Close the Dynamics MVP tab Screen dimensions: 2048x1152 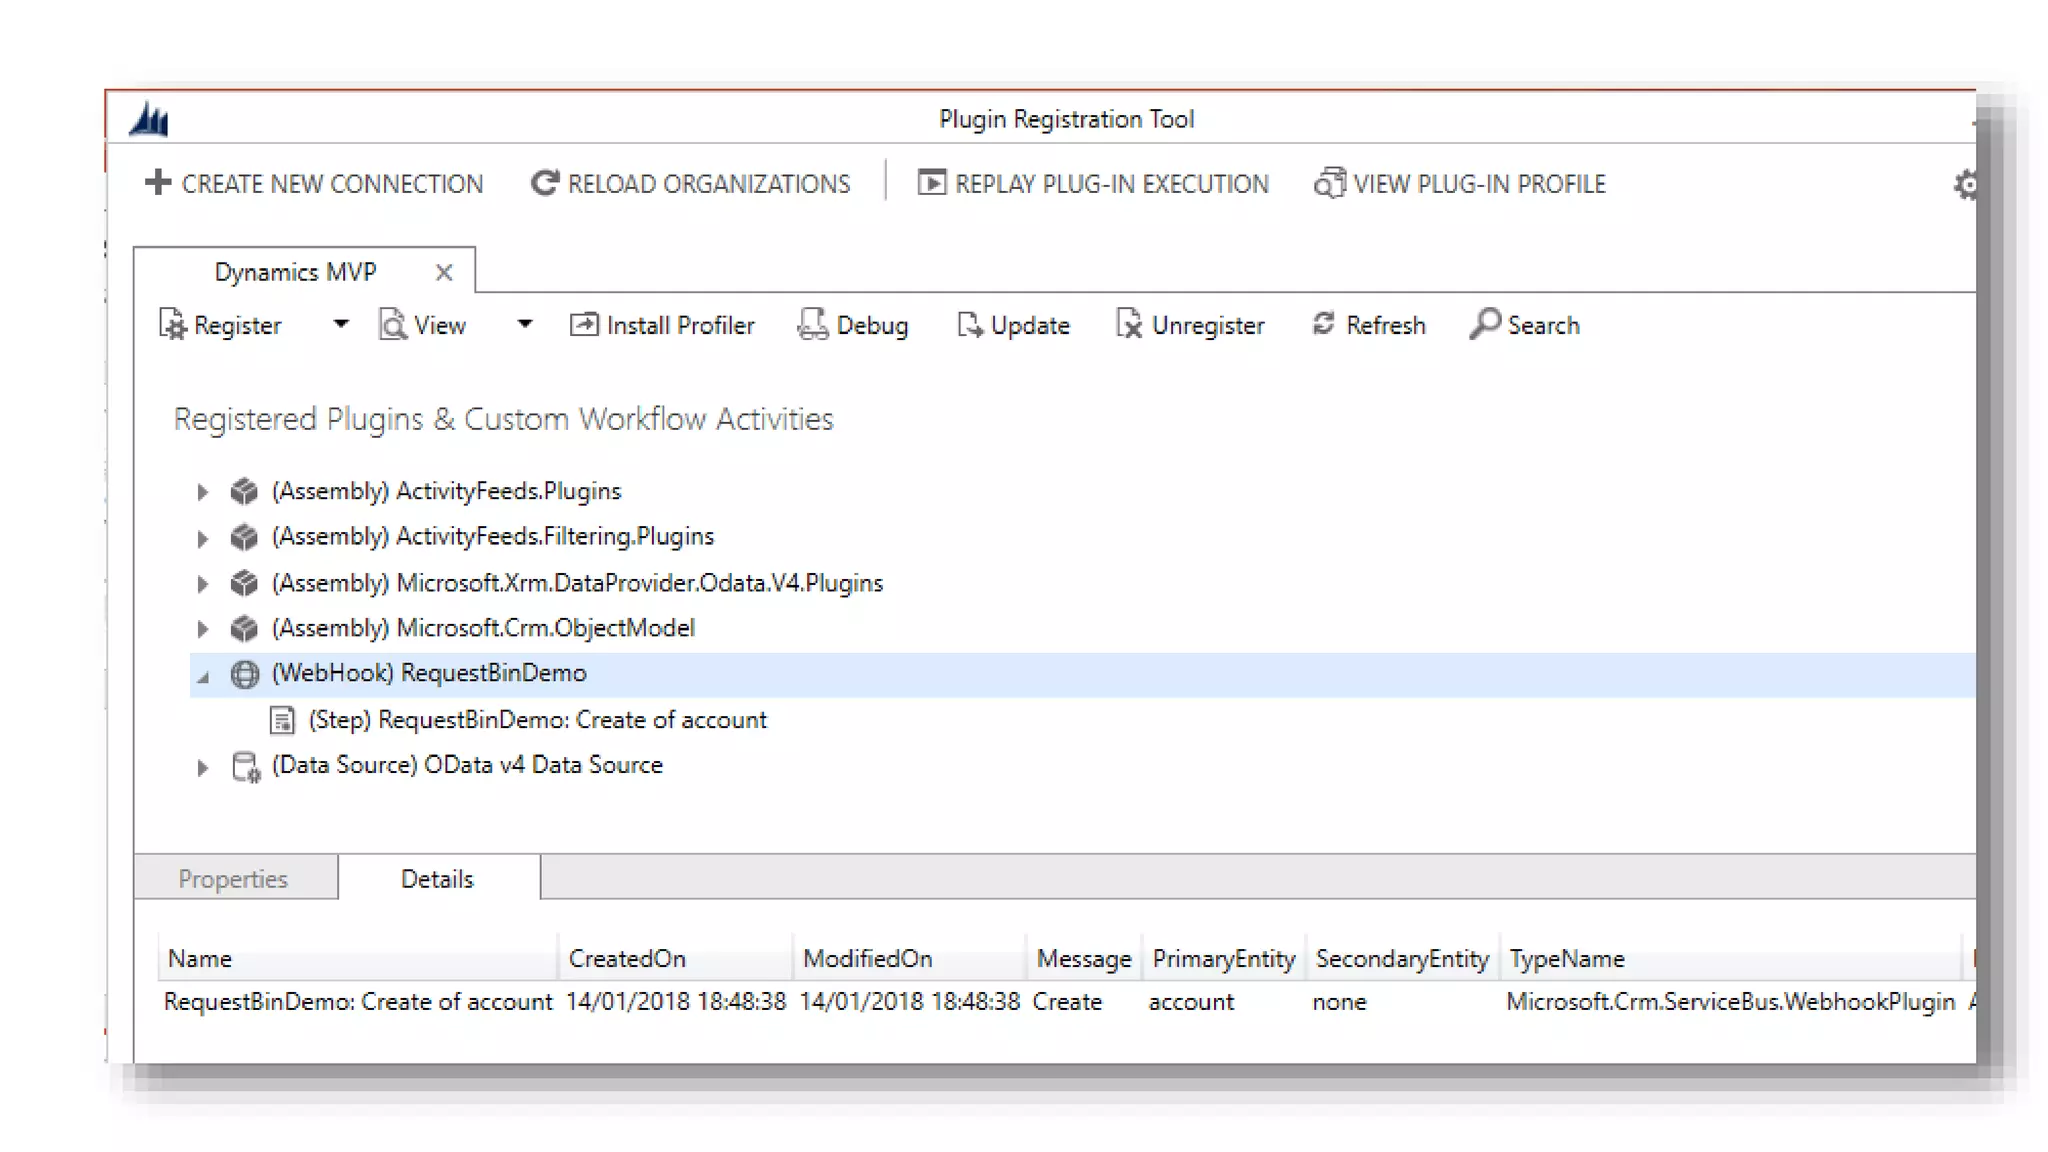(444, 272)
